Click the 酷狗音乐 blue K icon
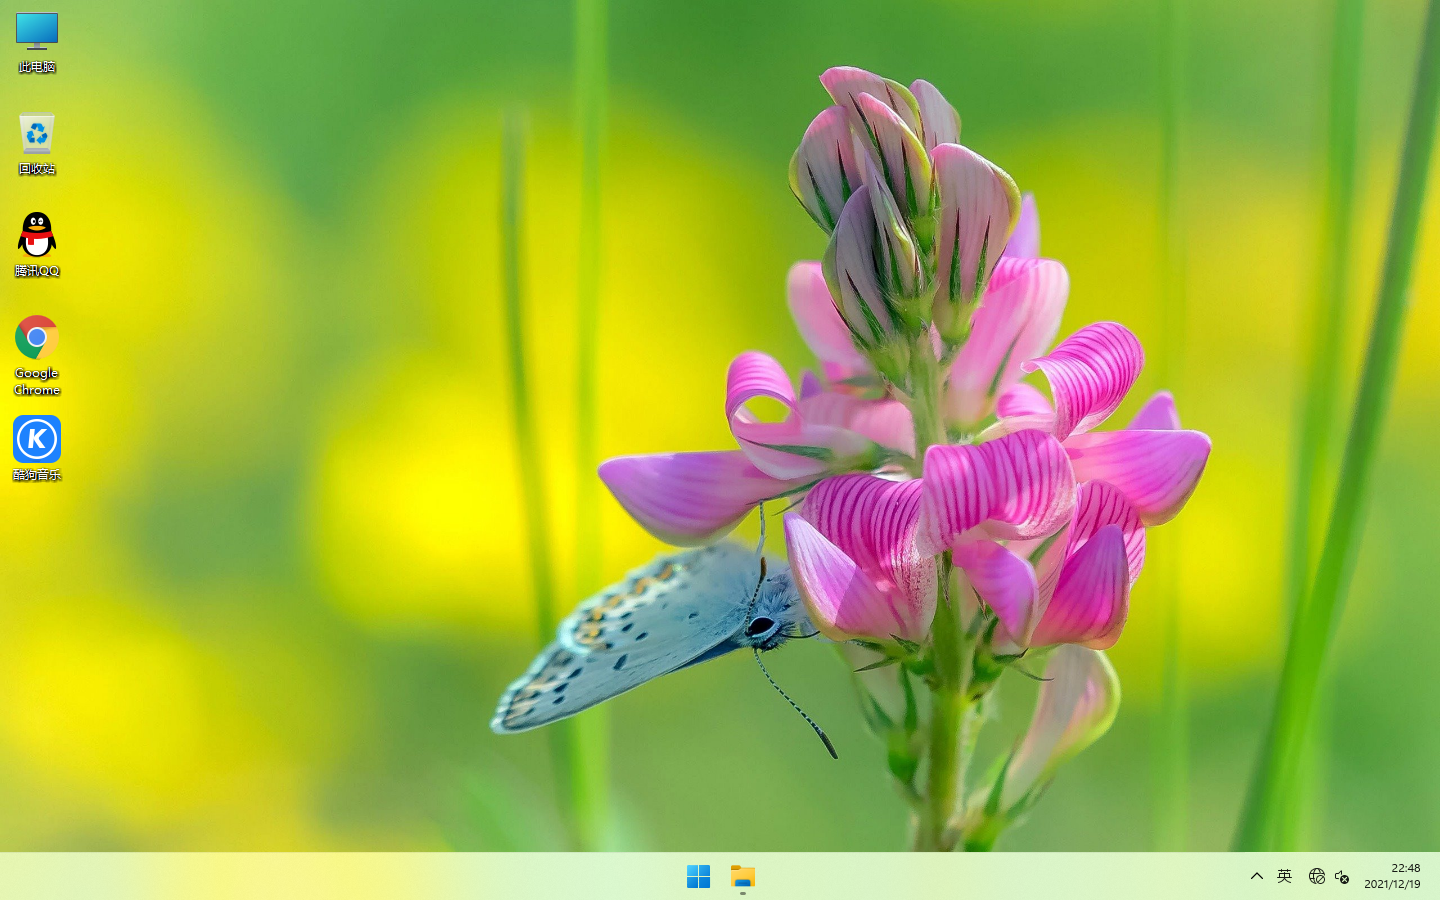This screenshot has height=900, width=1440. pyautogui.click(x=37, y=440)
